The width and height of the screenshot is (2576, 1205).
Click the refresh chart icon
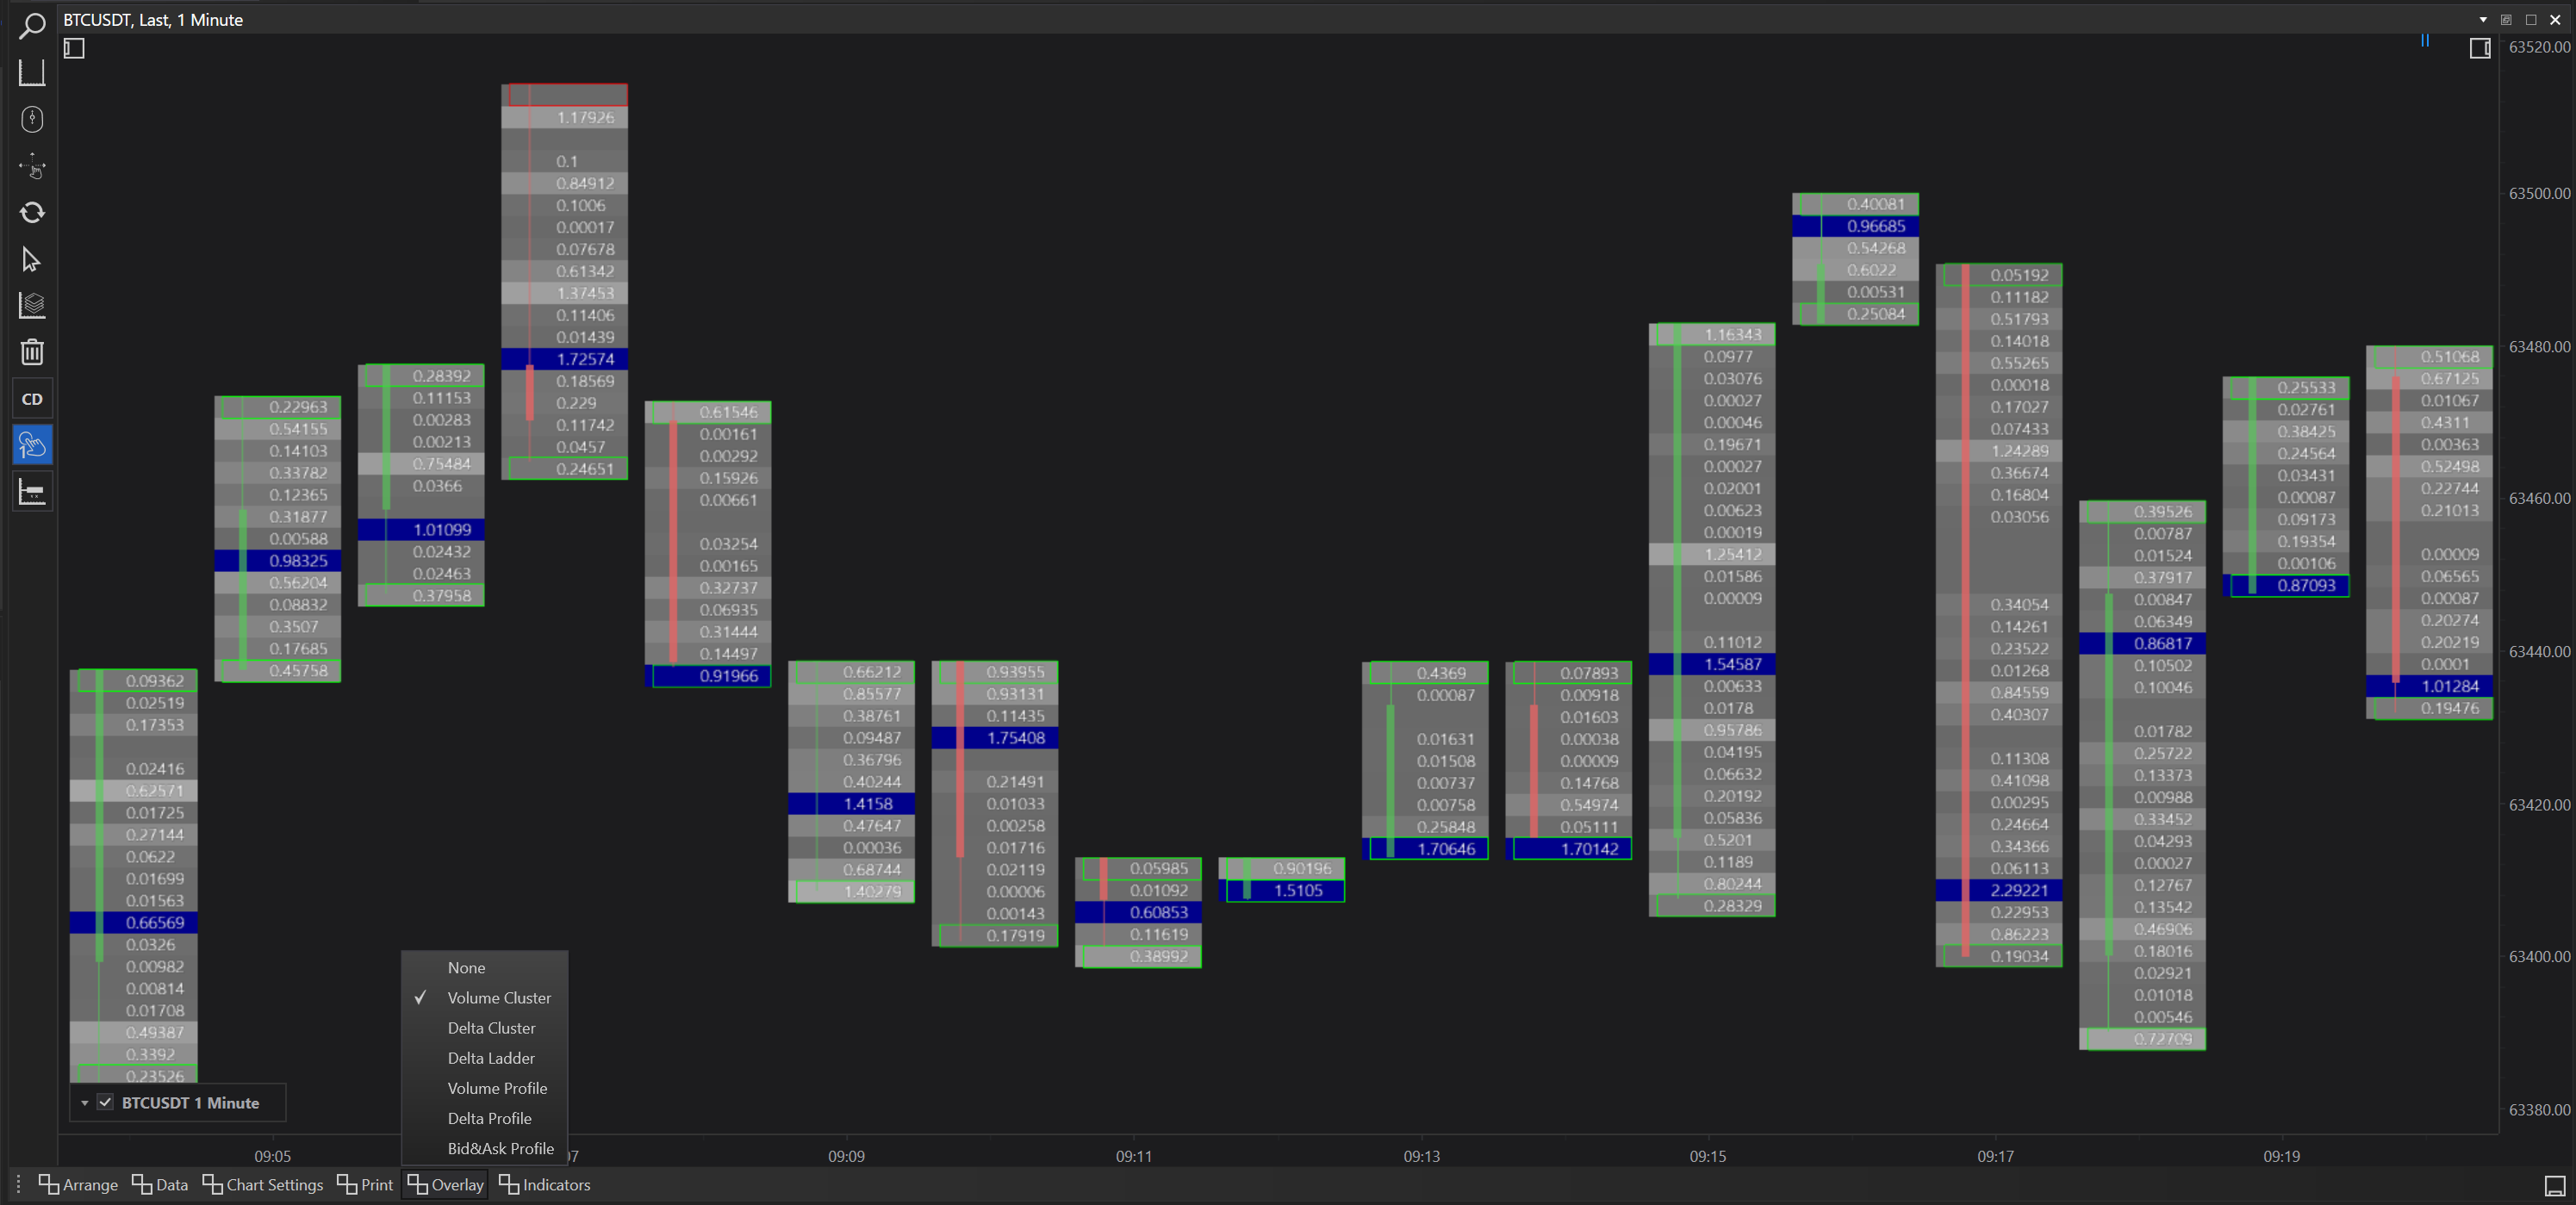(x=32, y=212)
